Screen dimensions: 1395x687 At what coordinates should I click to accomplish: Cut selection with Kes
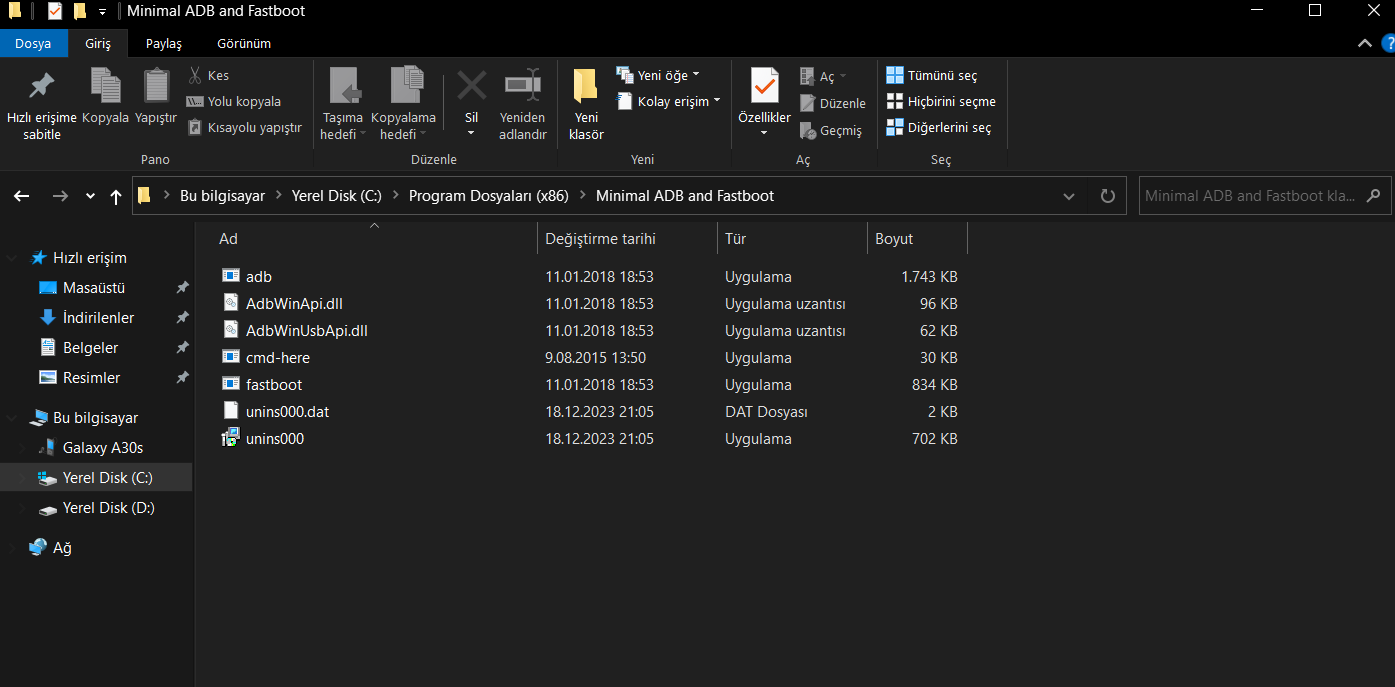(x=208, y=75)
